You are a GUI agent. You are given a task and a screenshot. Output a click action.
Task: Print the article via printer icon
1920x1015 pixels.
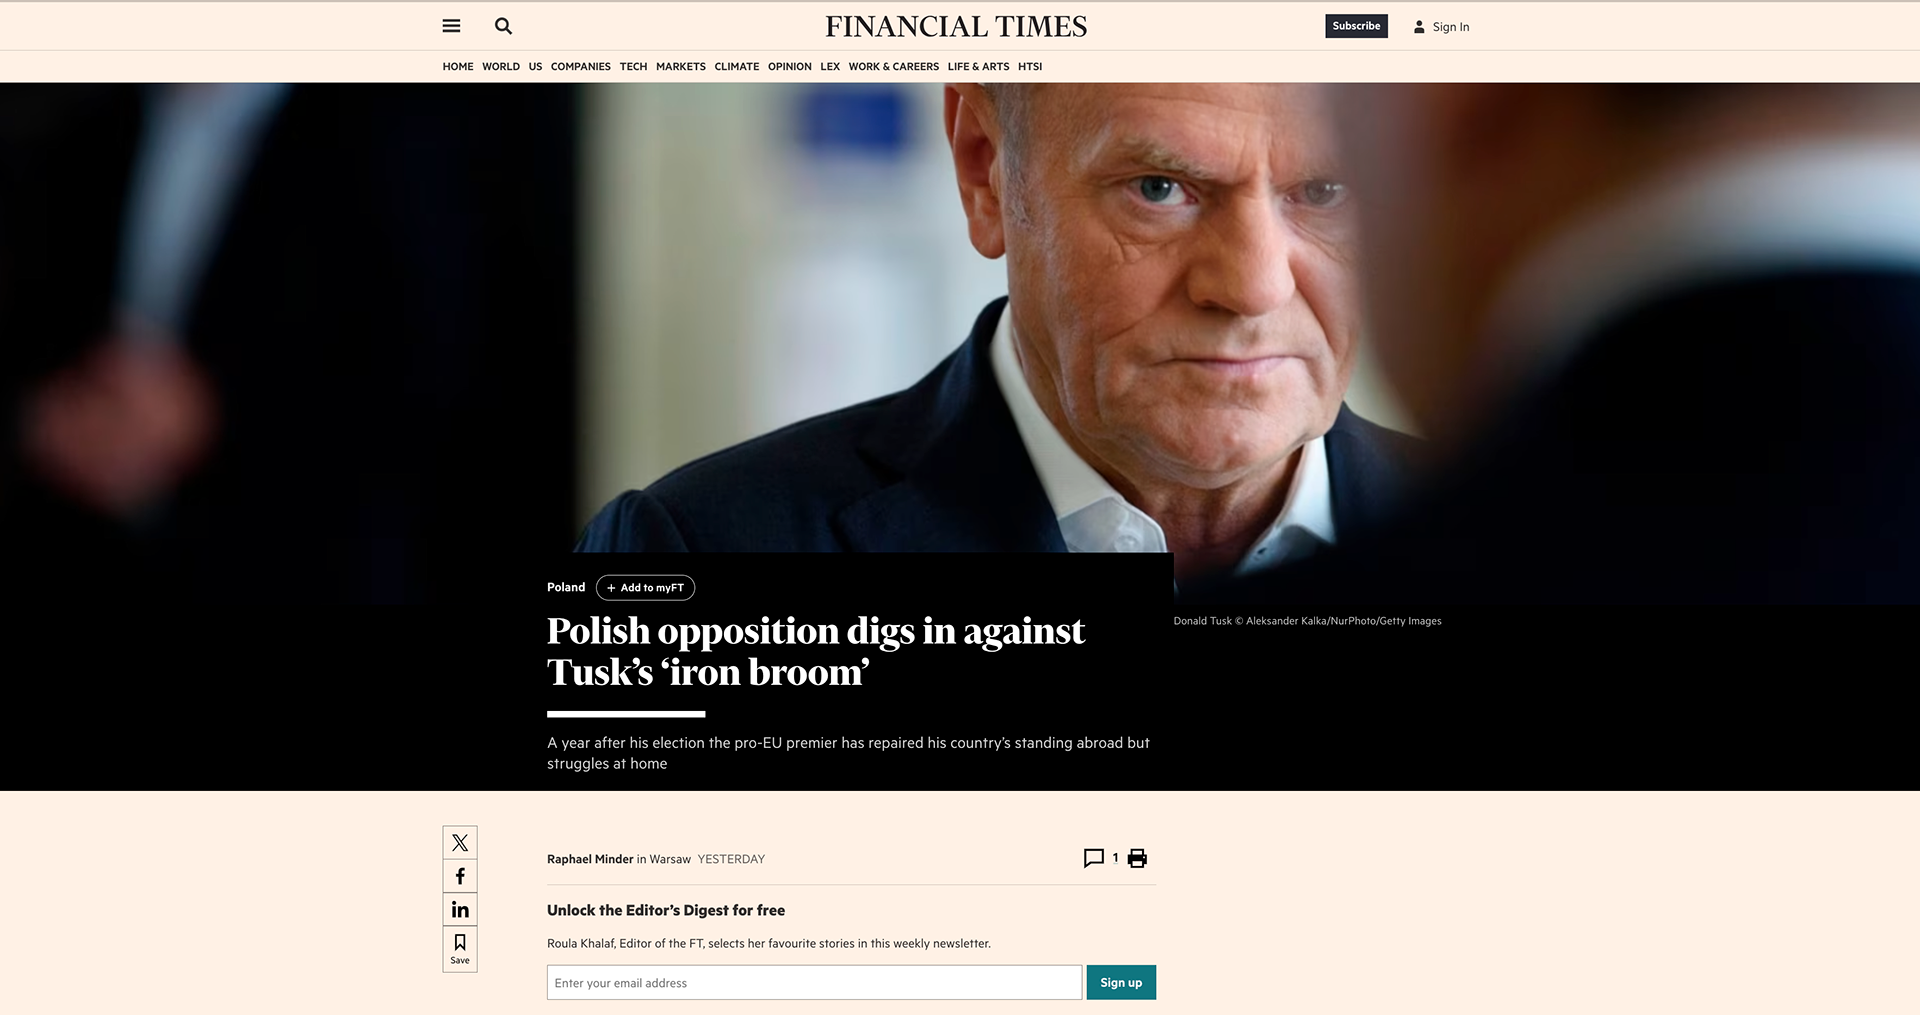1137,858
